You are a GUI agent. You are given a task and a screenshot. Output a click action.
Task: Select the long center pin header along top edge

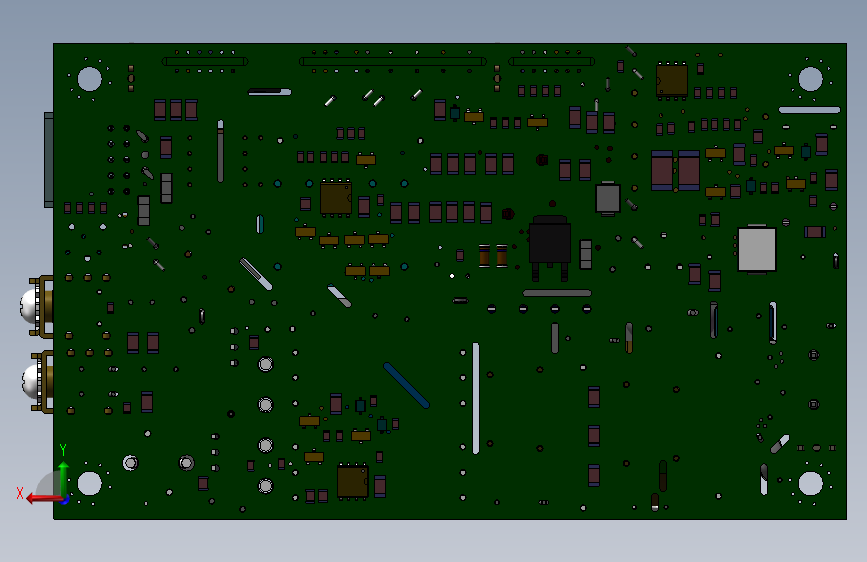click(393, 61)
